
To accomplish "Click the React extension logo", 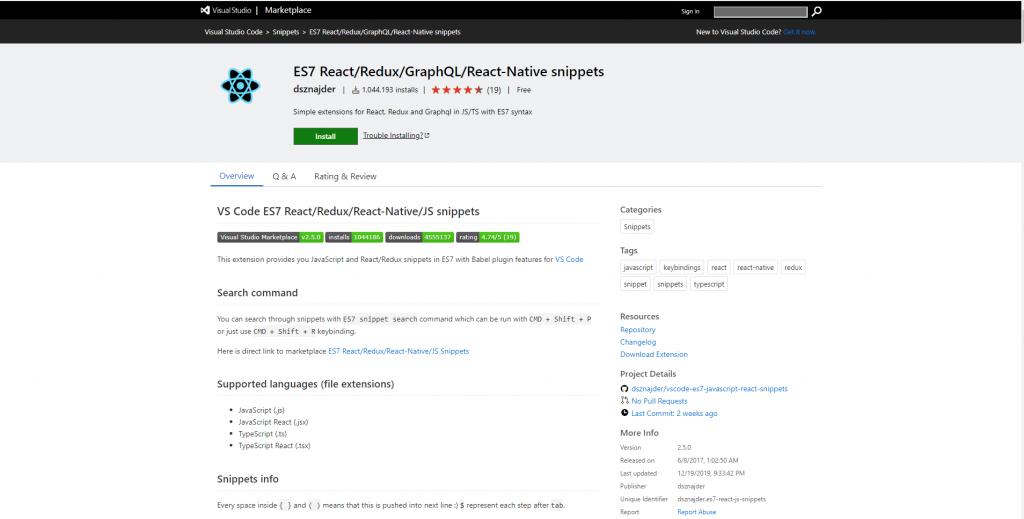I will click(x=240, y=86).
